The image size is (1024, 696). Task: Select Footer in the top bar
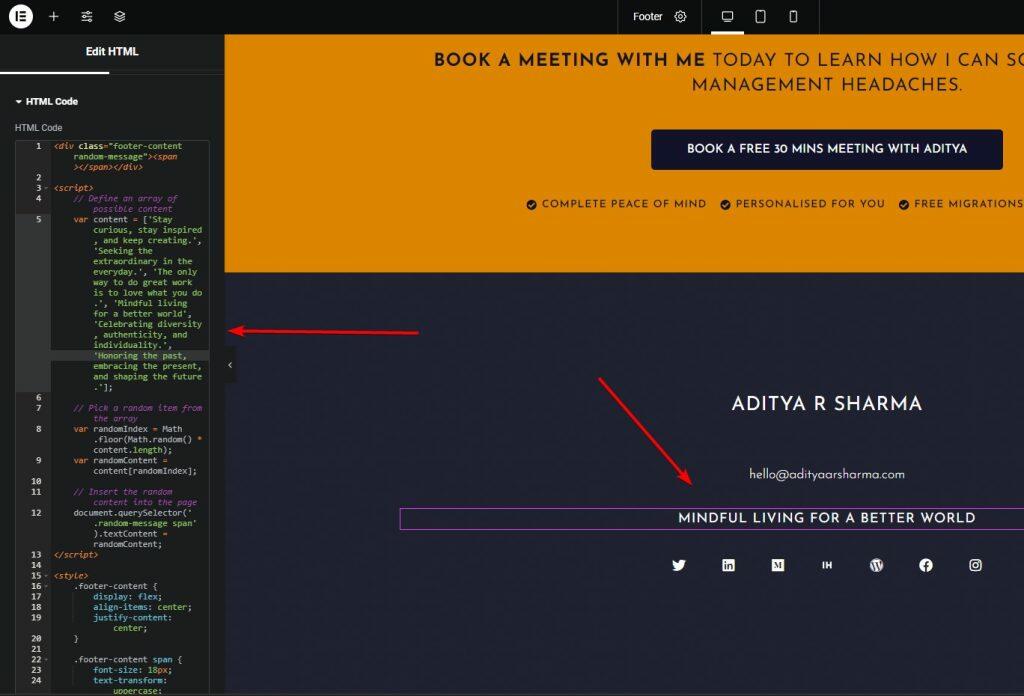point(647,16)
